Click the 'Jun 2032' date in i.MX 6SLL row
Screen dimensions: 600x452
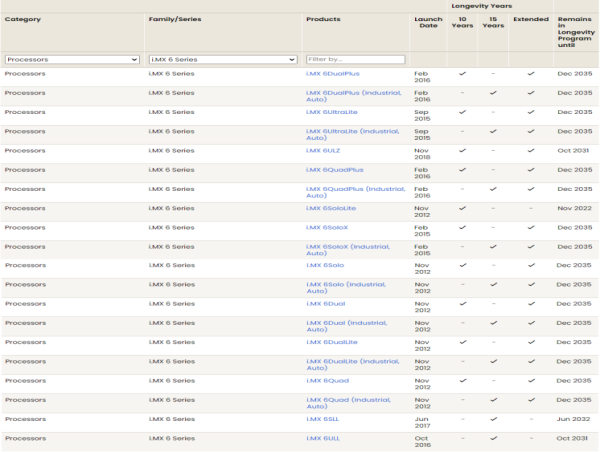coord(573,419)
